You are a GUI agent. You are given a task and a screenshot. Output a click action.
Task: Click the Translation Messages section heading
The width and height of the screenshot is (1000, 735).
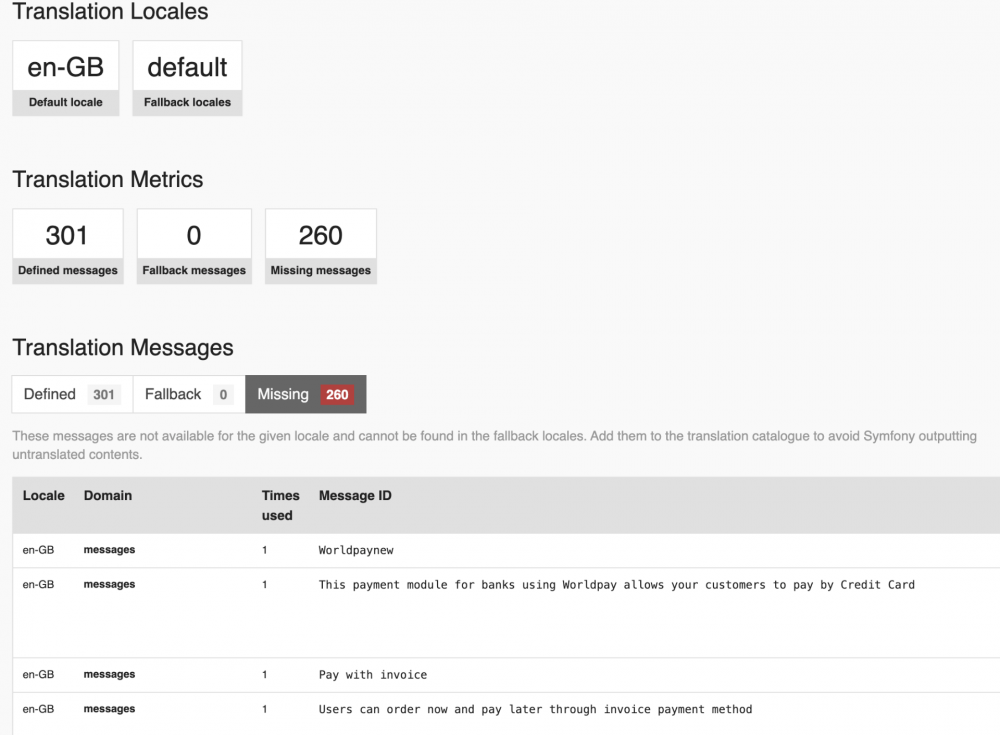(x=122, y=348)
